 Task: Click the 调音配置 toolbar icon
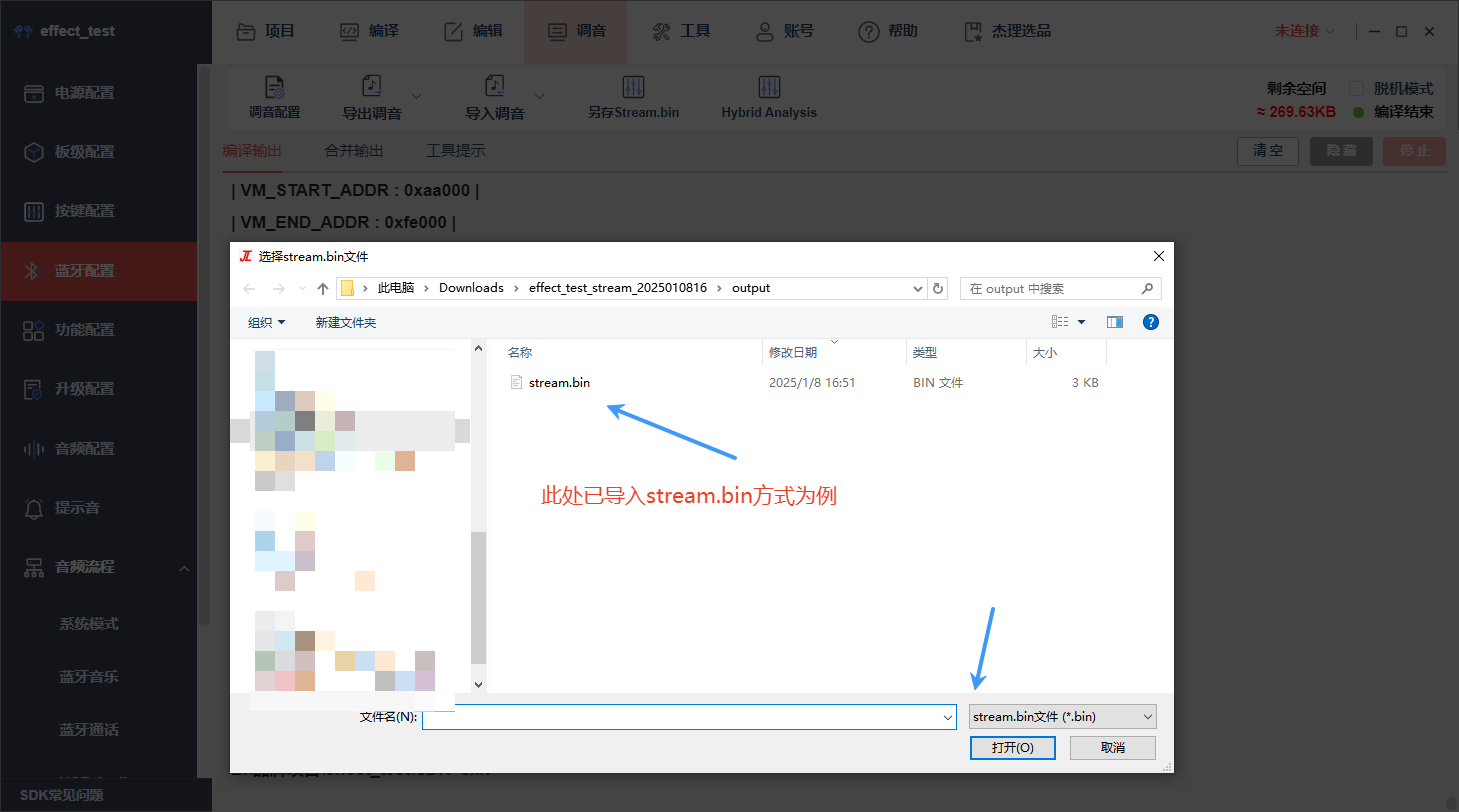coord(274,87)
